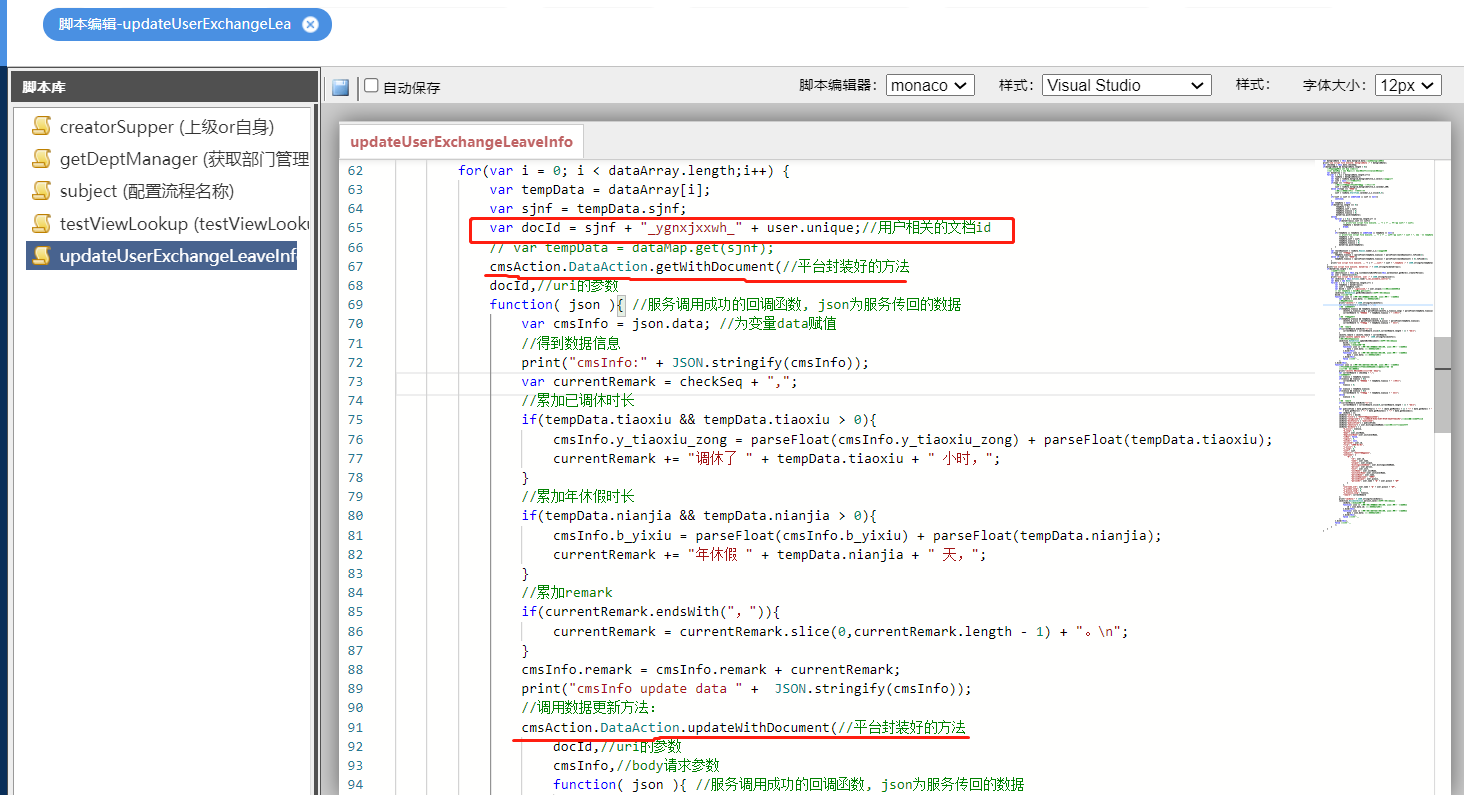
Task: Click the testViewLookup script scroll icon
Action: click(41, 223)
